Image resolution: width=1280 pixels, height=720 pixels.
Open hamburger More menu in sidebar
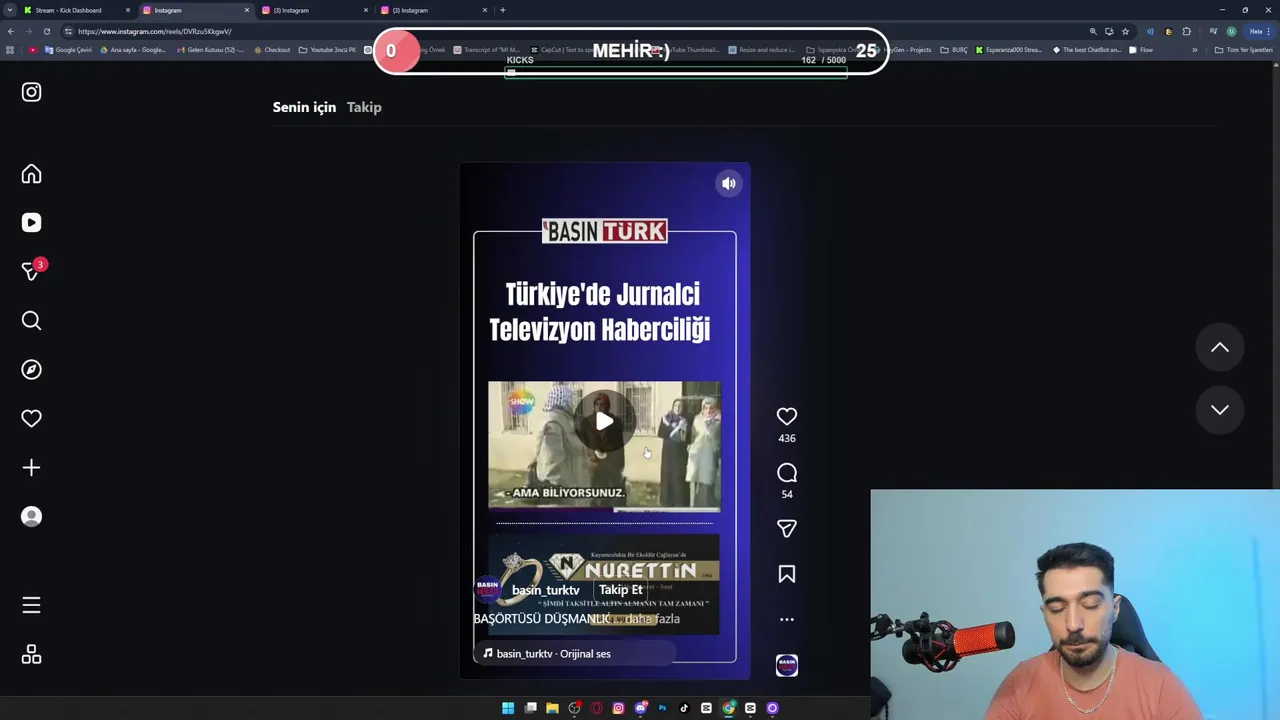pyautogui.click(x=31, y=605)
